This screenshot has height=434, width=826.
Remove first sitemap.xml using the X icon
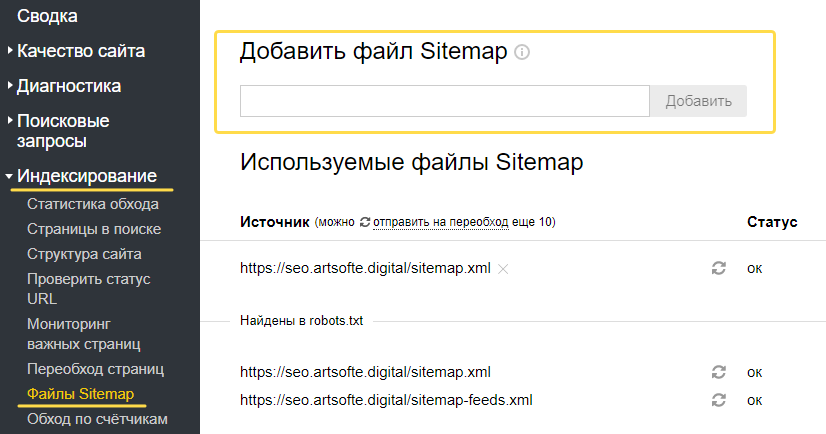point(503,268)
